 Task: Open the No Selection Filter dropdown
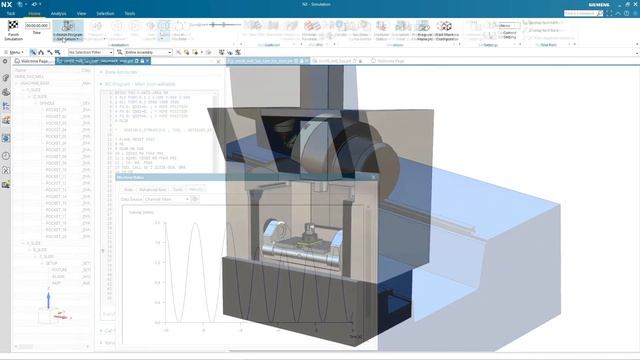91,52
